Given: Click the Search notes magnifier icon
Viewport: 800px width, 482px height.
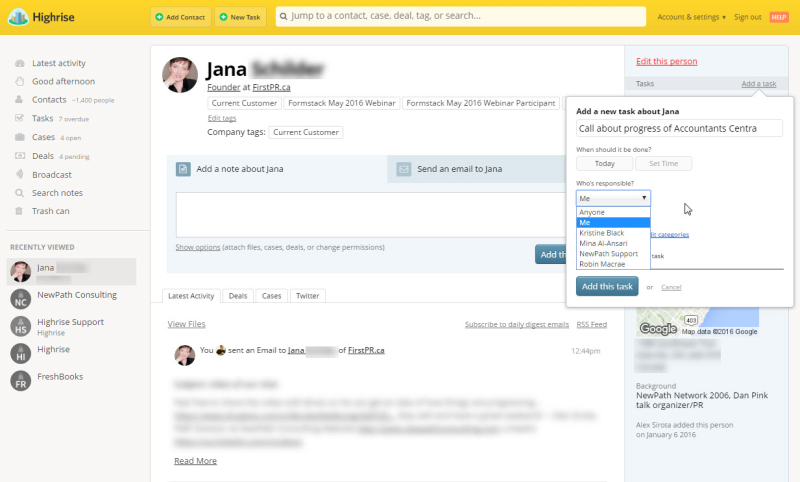Looking at the screenshot, I should (19, 193).
